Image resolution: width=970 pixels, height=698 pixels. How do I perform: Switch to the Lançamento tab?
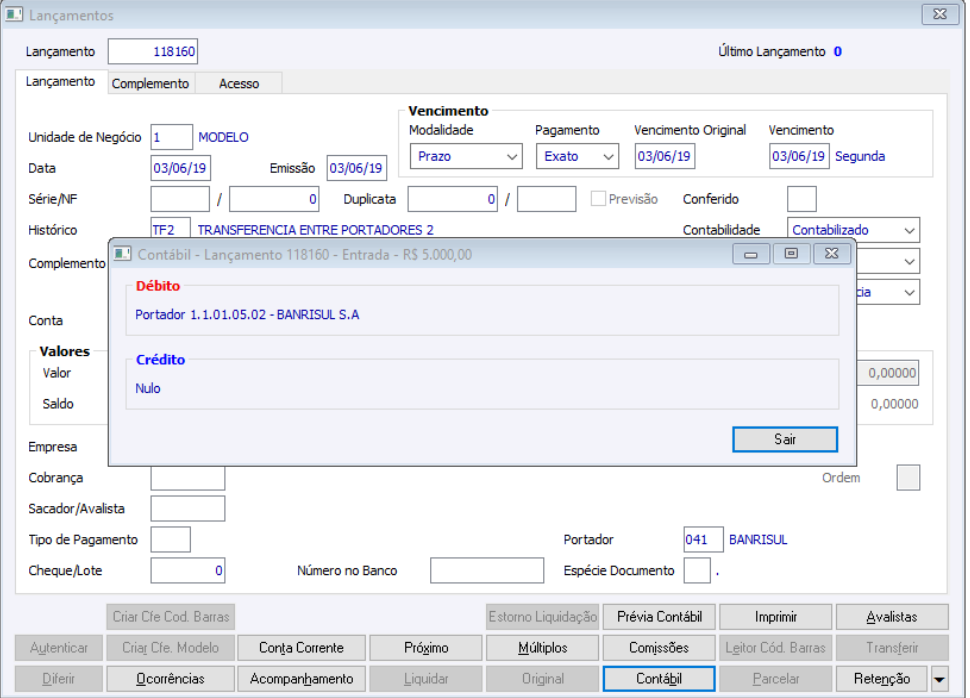tap(61, 82)
